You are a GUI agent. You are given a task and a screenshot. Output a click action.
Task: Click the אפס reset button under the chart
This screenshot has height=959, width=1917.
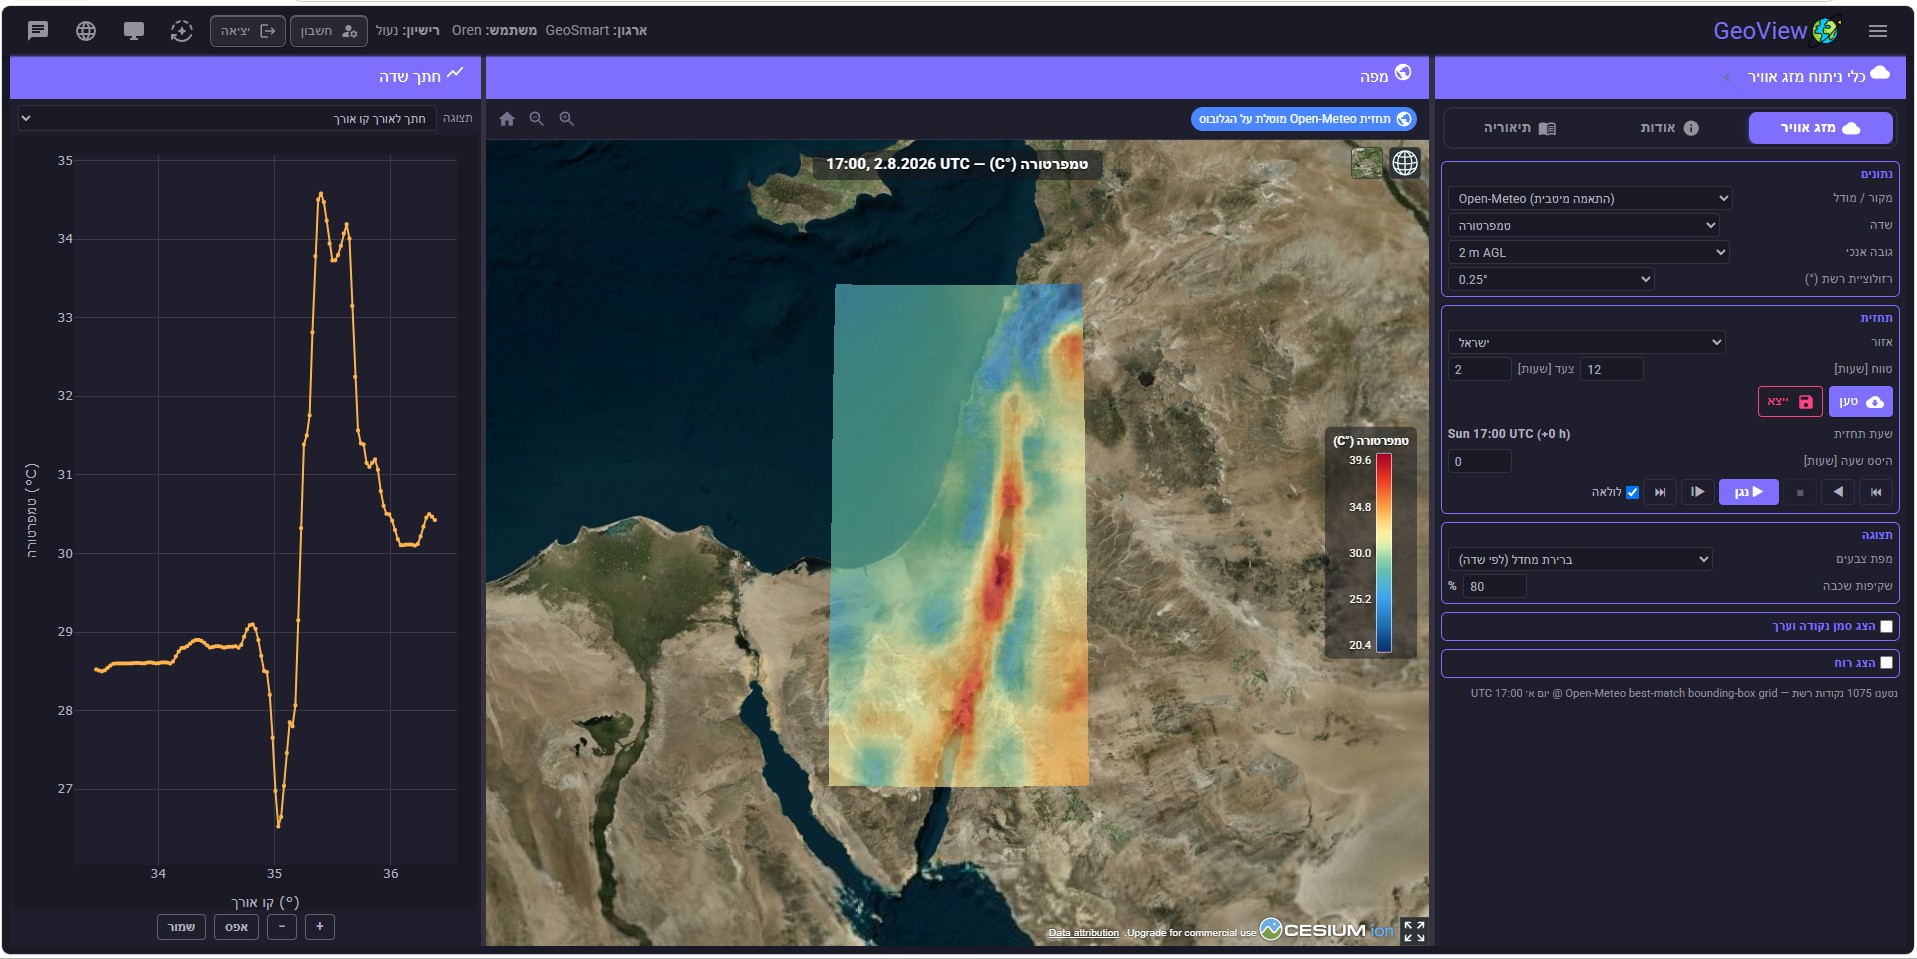[236, 927]
